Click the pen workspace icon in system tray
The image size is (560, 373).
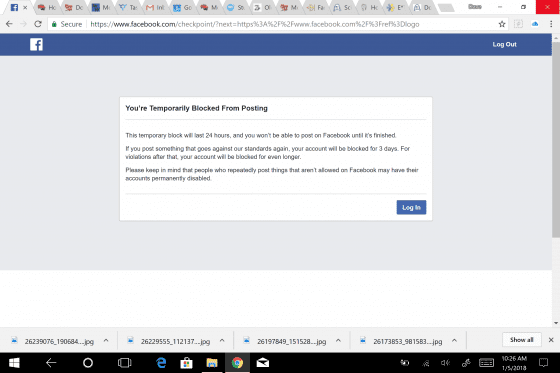click(466, 363)
